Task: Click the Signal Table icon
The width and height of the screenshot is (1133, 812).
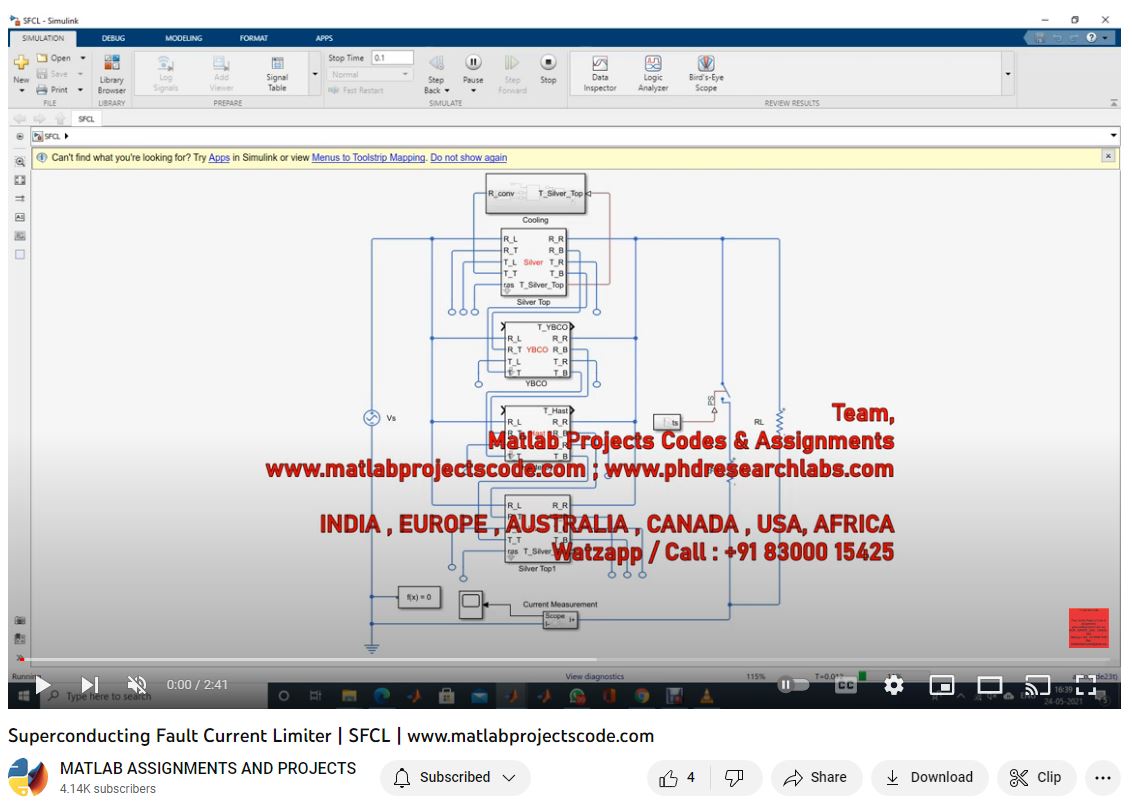Action: click(277, 72)
